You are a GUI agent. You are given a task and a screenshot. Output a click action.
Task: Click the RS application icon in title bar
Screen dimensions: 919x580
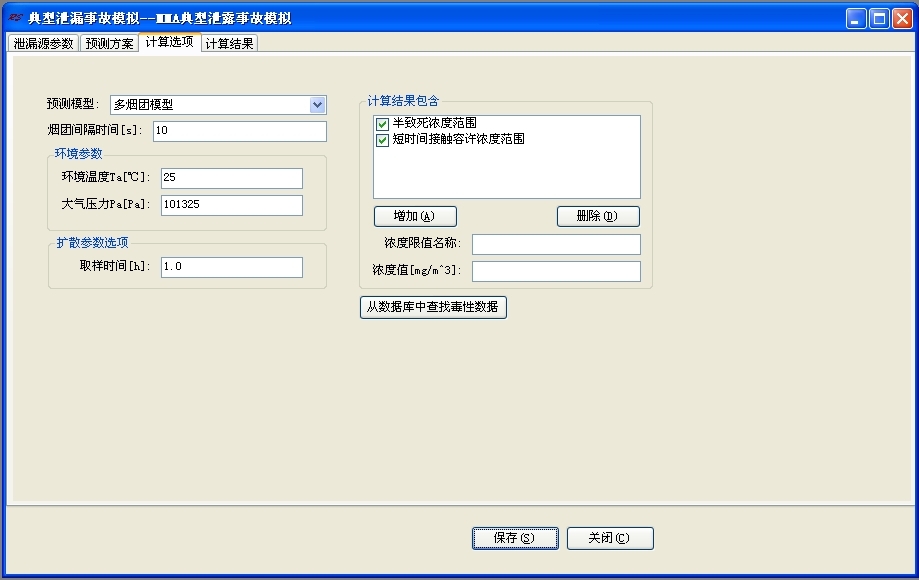[15, 18]
